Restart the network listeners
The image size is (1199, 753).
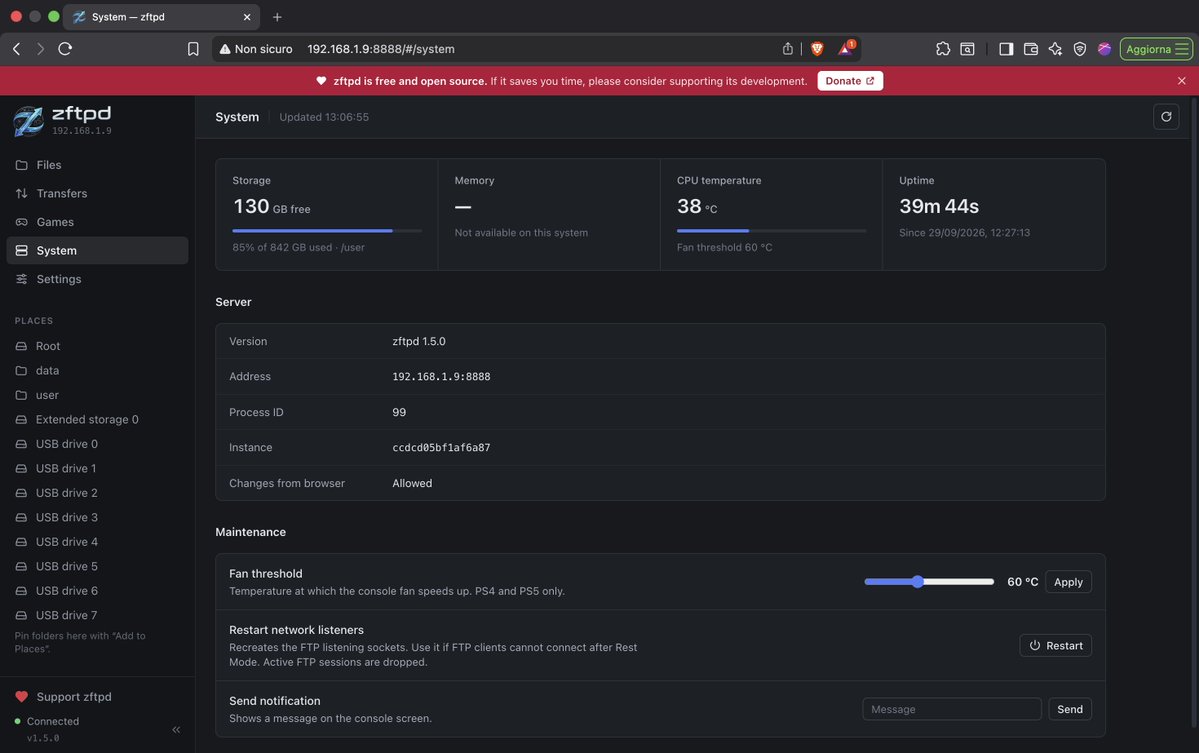1055,645
